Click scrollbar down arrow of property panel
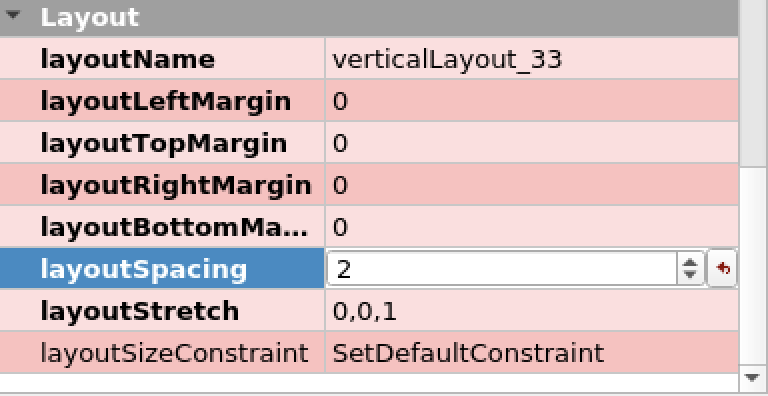 tap(752, 377)
